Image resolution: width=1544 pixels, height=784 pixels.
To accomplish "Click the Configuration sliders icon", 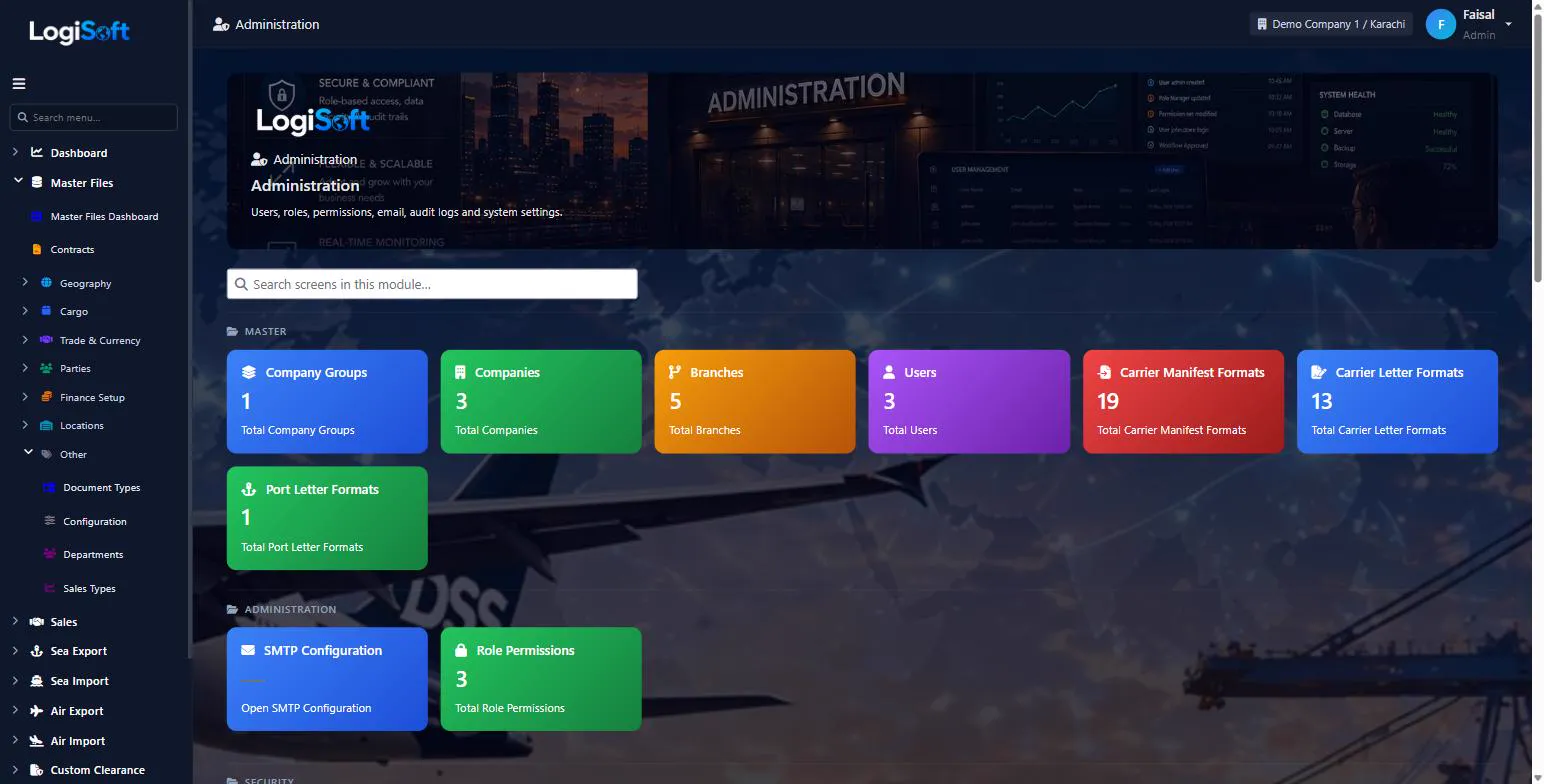I will tap(49, 521).
